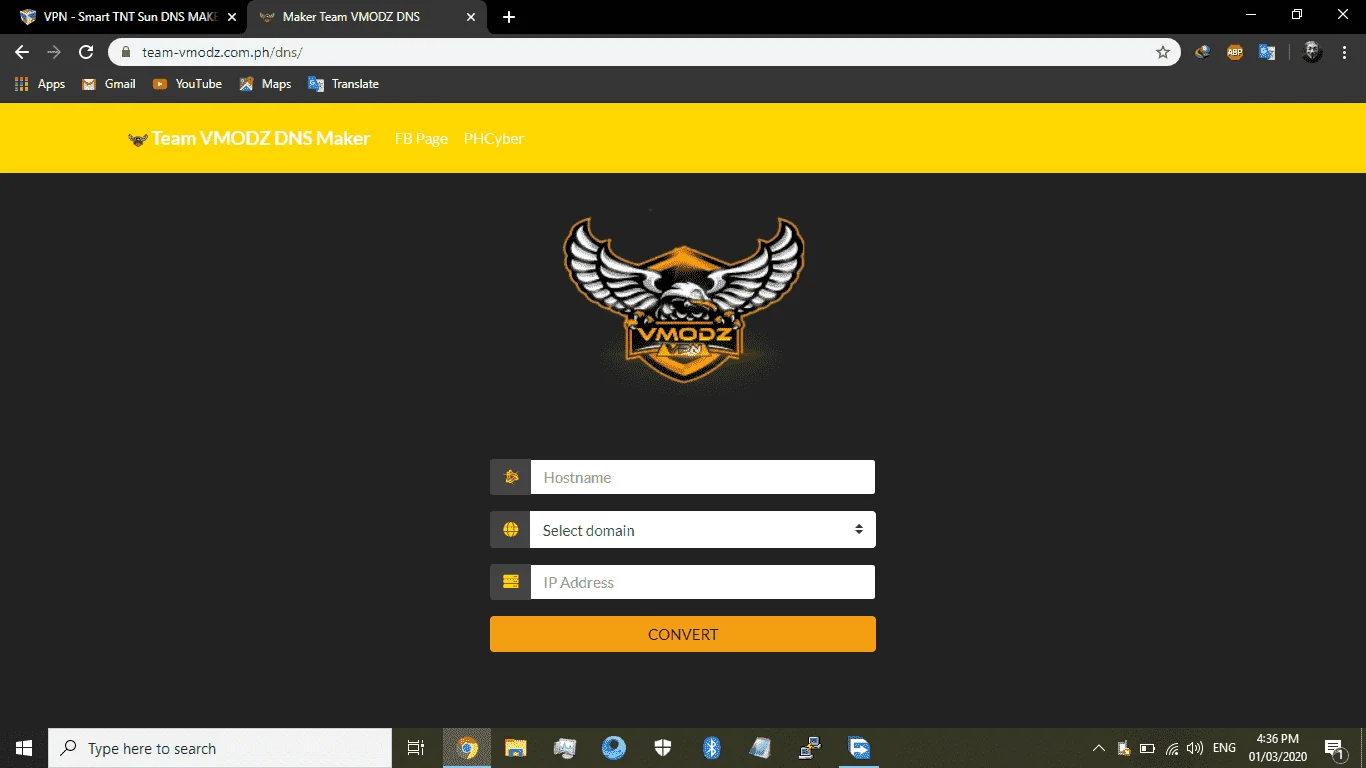Open Task View on the taskbar
Viewport: 1366px width, 768px height.
416,748
